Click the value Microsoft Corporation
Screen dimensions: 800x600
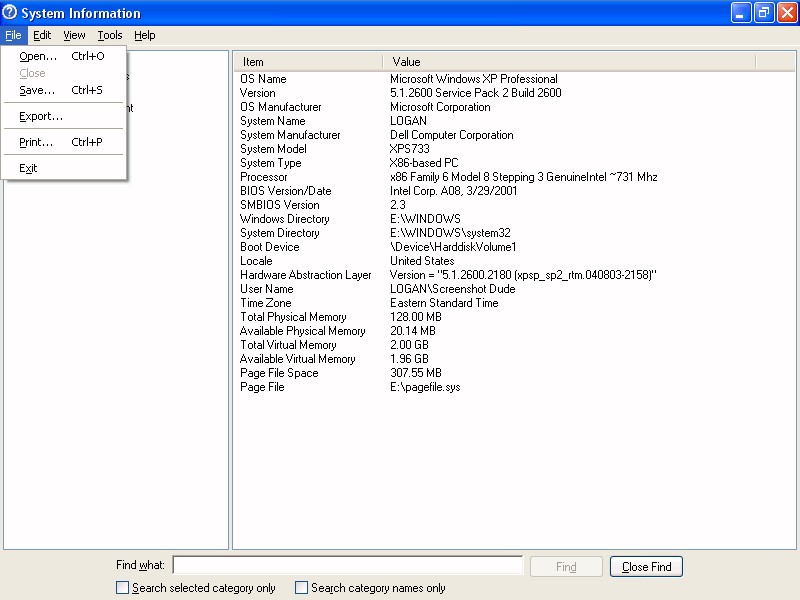click(x=440, y=107)
